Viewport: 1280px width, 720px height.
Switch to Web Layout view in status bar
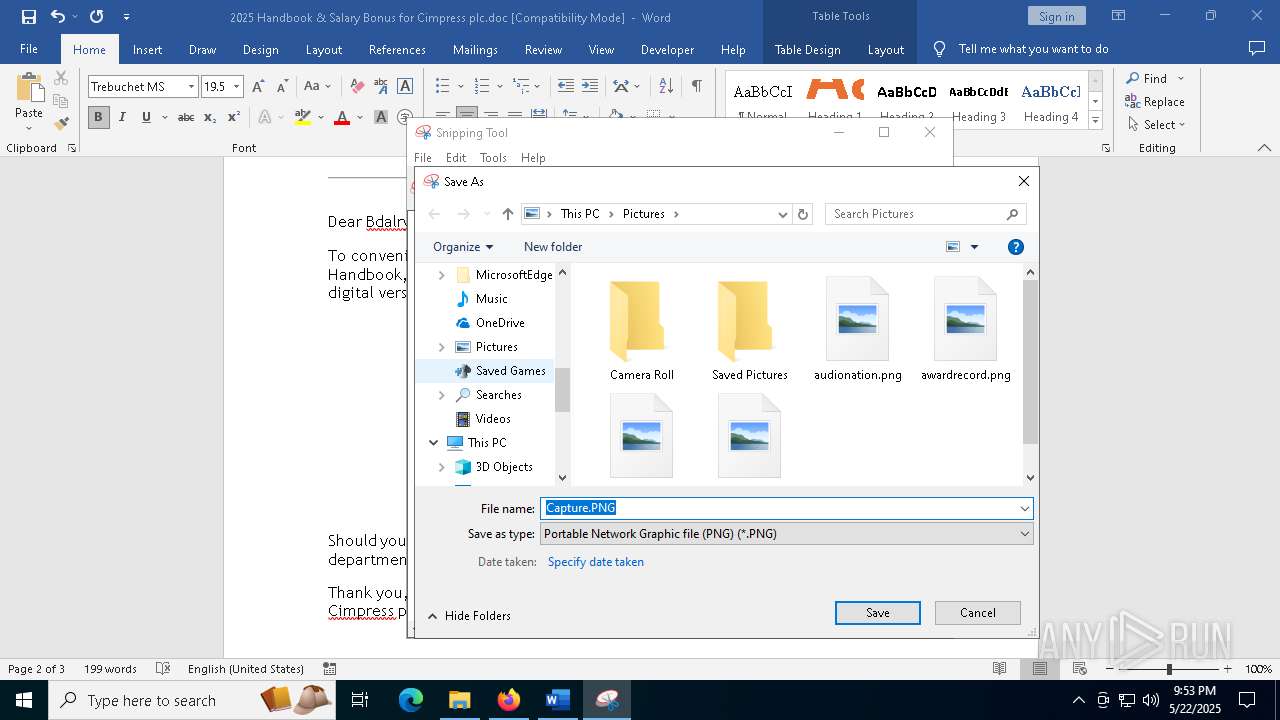(x=1079, y=669)
